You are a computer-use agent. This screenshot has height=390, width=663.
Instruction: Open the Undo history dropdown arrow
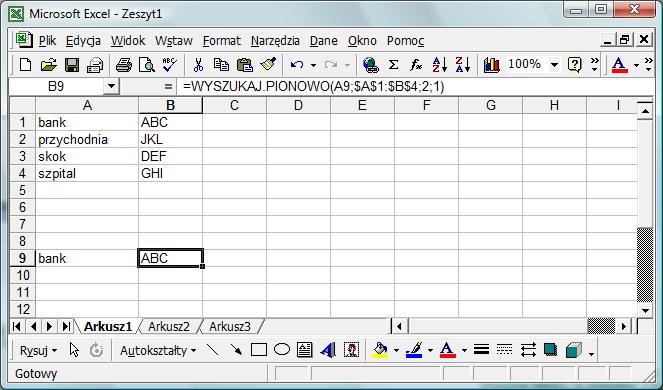pyautogui.click(x=313, y=65)
